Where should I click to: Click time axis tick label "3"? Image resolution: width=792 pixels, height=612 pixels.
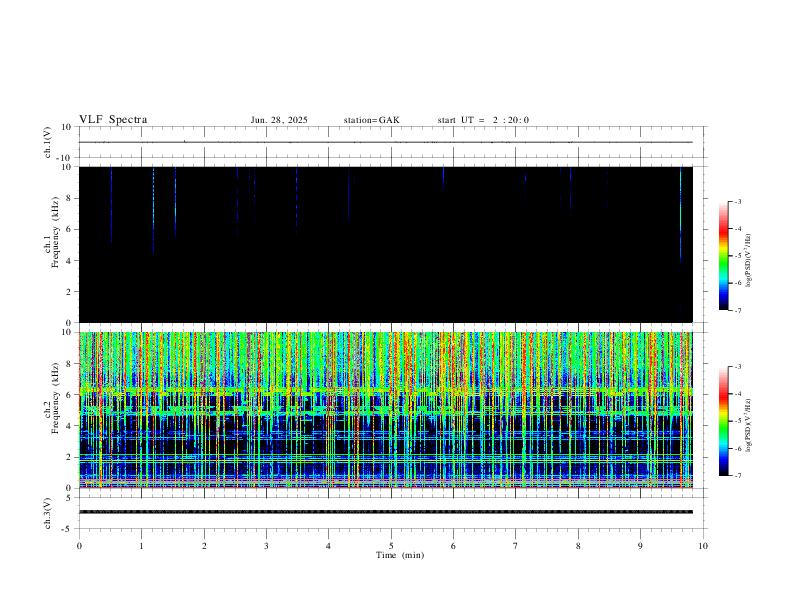tap(266, 546)
